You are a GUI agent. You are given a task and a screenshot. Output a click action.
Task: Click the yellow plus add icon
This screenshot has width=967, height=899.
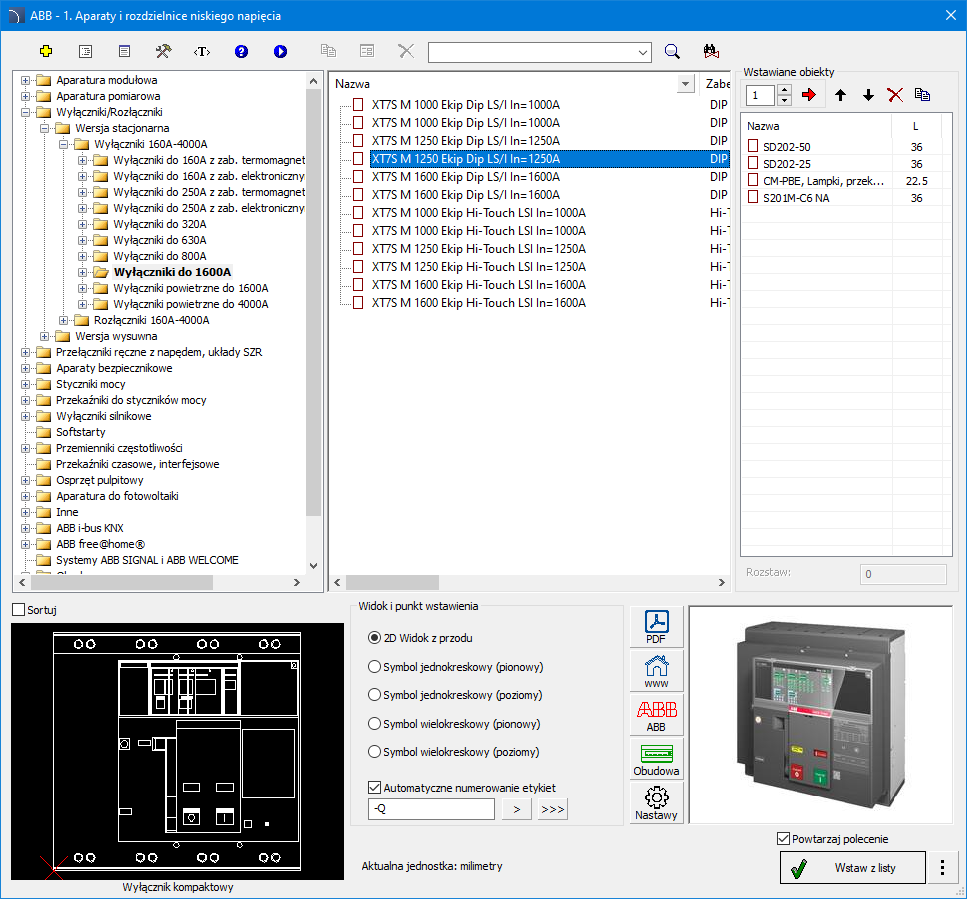point(45,51)
